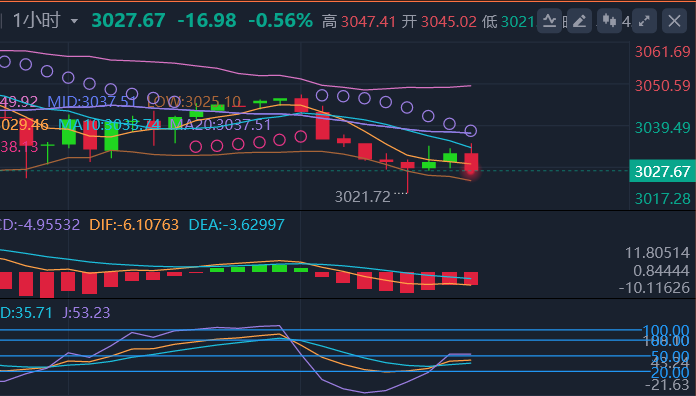Click the last purple SAR circle
The width and height of the screenshot is (696, 396).
click(471, 131)
